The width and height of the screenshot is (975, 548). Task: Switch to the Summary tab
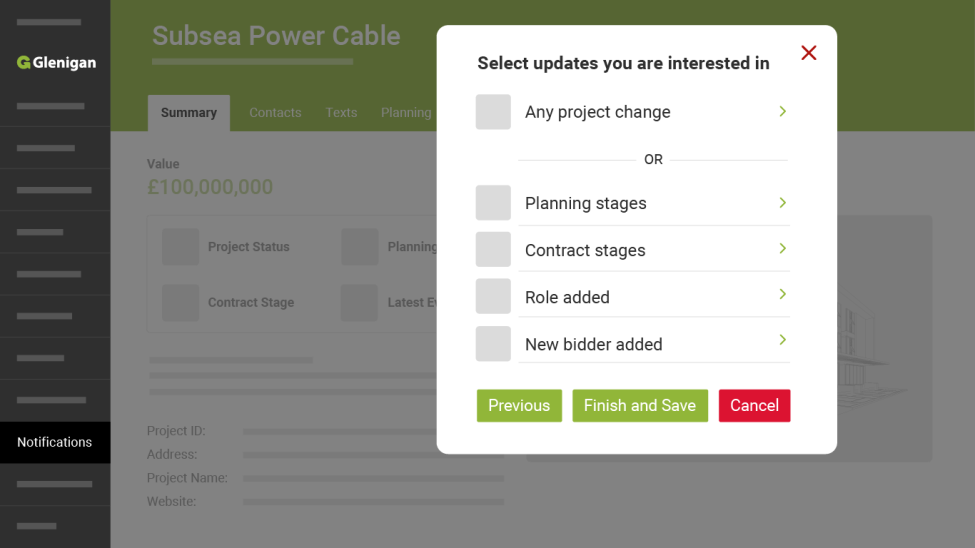point(189,113)
